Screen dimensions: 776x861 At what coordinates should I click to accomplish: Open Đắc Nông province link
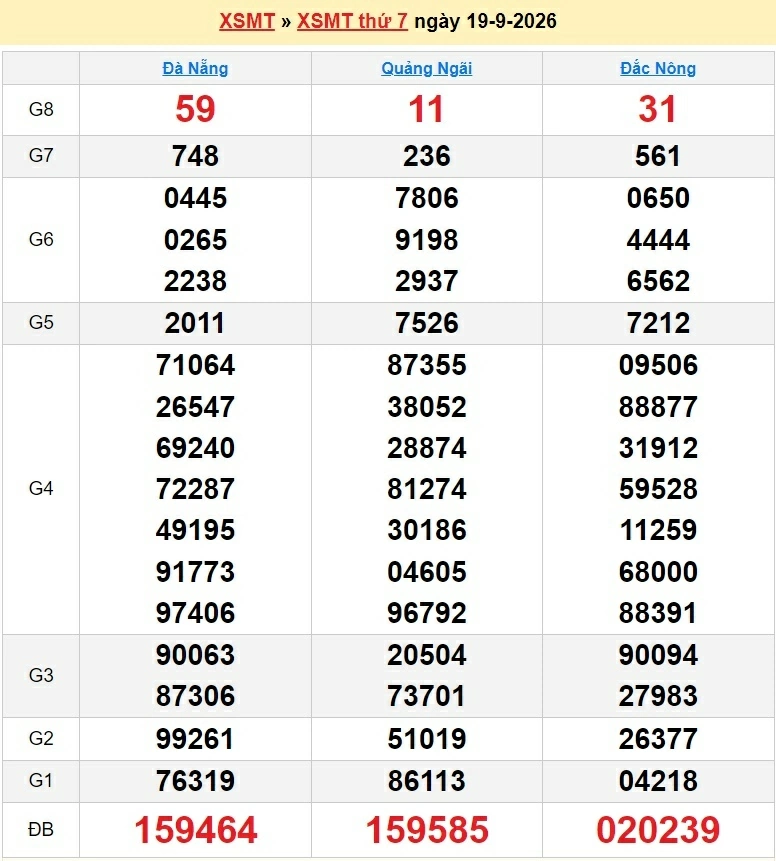(x=658, y=69)
